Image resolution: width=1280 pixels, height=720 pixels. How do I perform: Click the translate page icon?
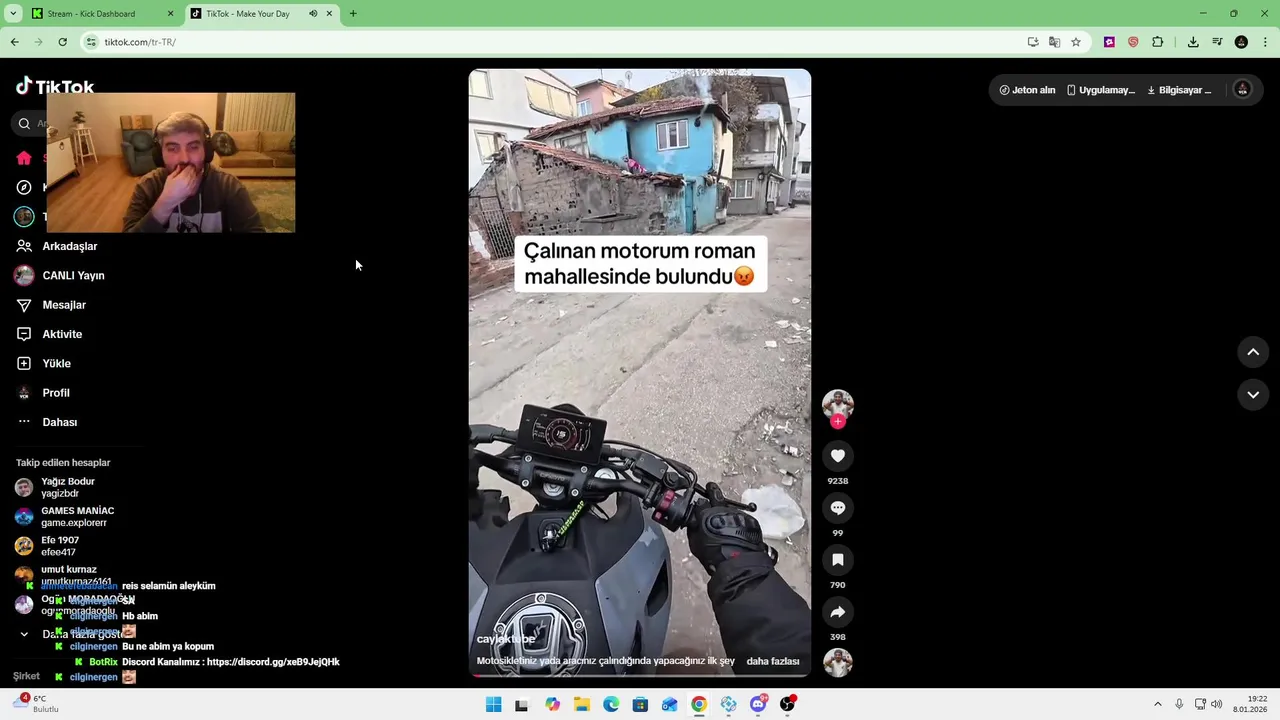[1054, 42]
